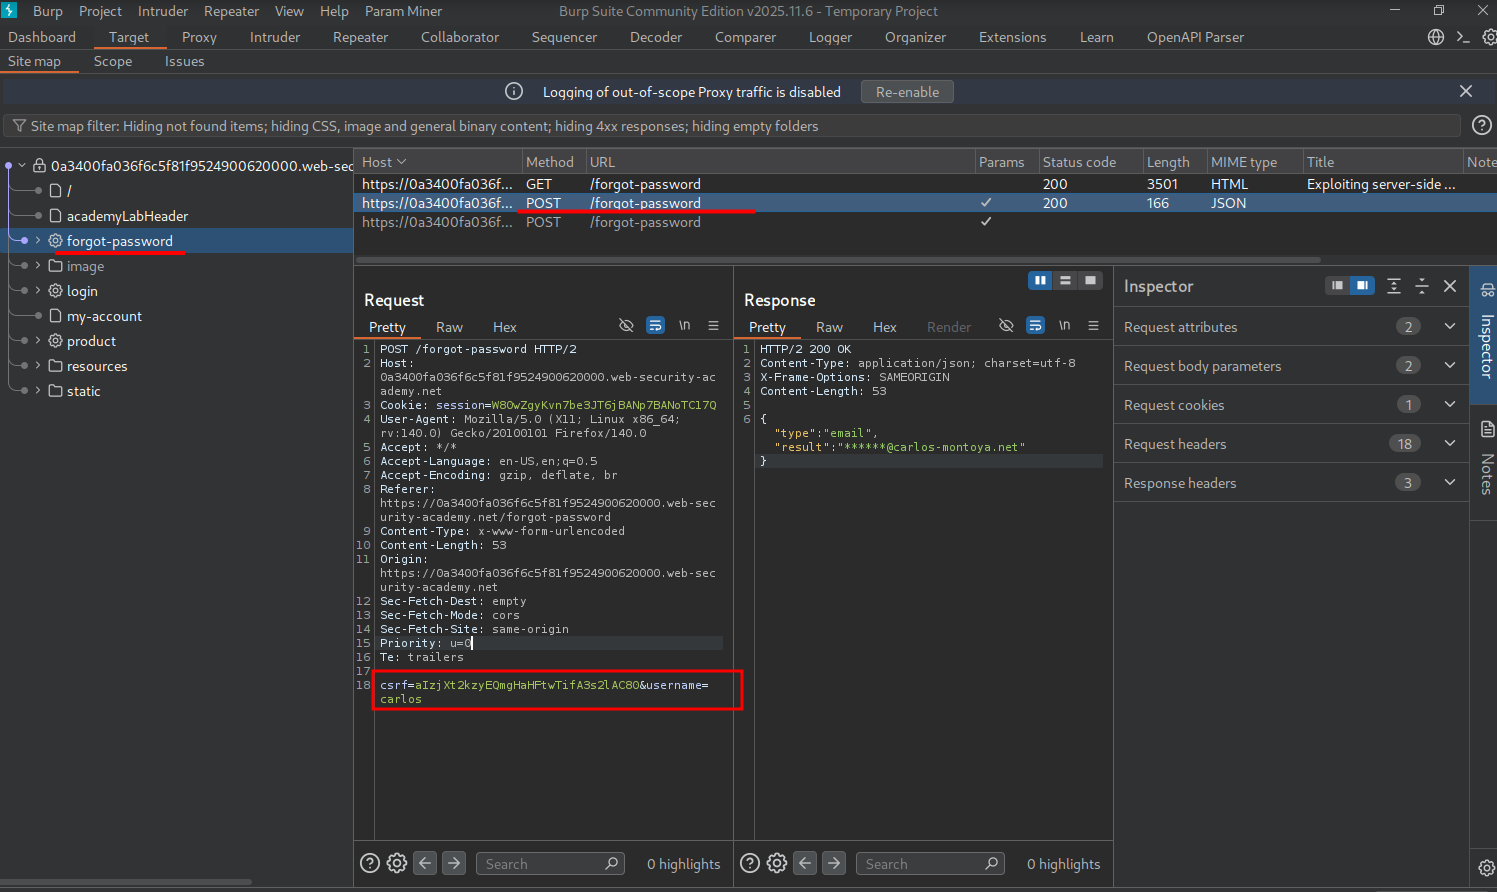
Task: Click the site map filter funnel icon
Action: (19, 126)
